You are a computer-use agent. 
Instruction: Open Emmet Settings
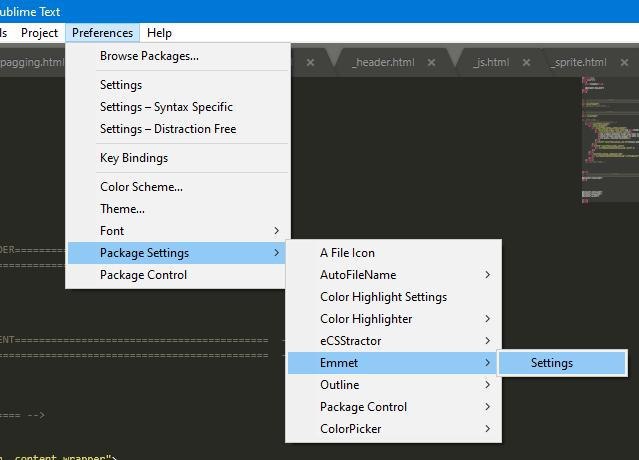tap(562, 363)
